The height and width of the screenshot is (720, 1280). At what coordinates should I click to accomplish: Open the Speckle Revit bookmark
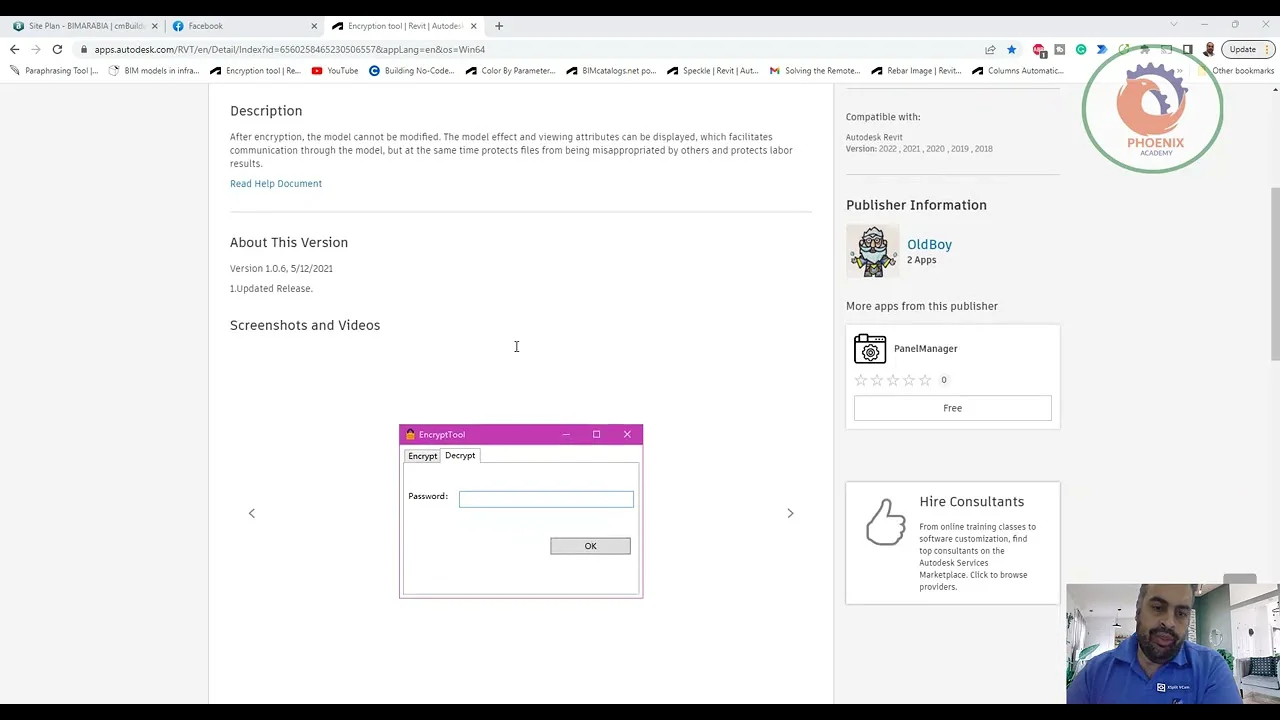click(713, 71)
